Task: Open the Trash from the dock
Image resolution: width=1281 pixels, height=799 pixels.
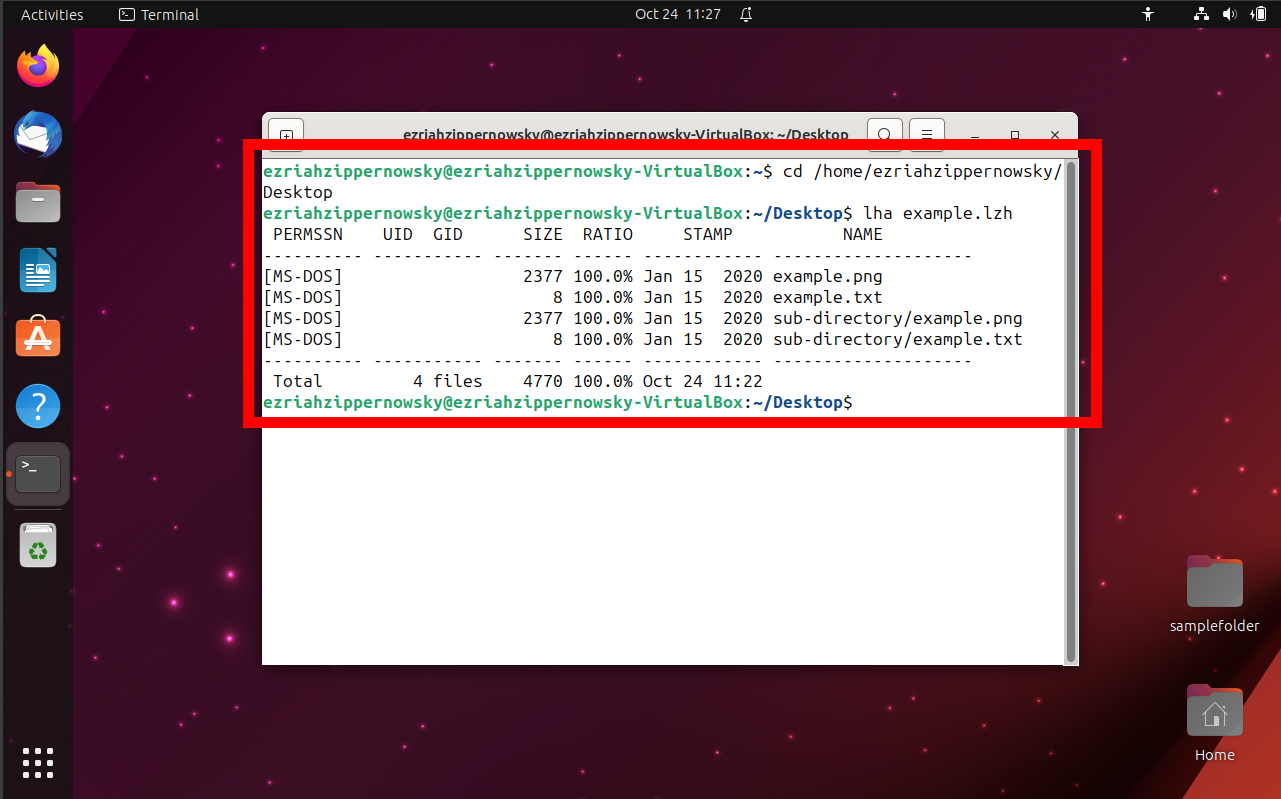Action: click(37, 544)
